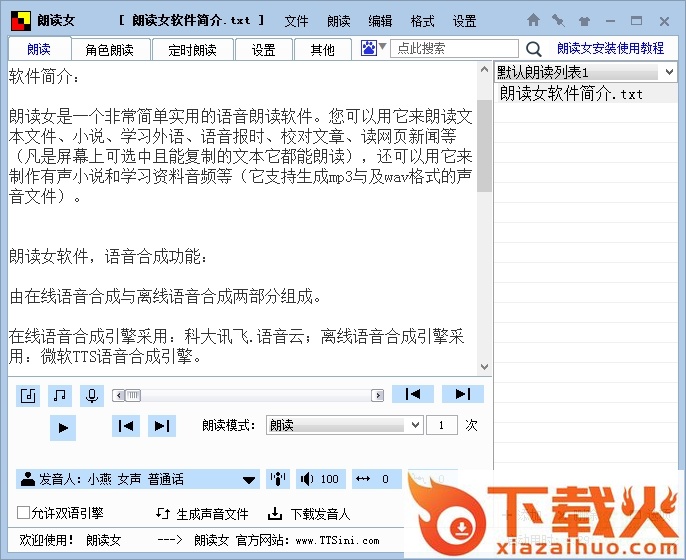Click right arrow of the progress scrollbar
686x560 pixels.
378,396
